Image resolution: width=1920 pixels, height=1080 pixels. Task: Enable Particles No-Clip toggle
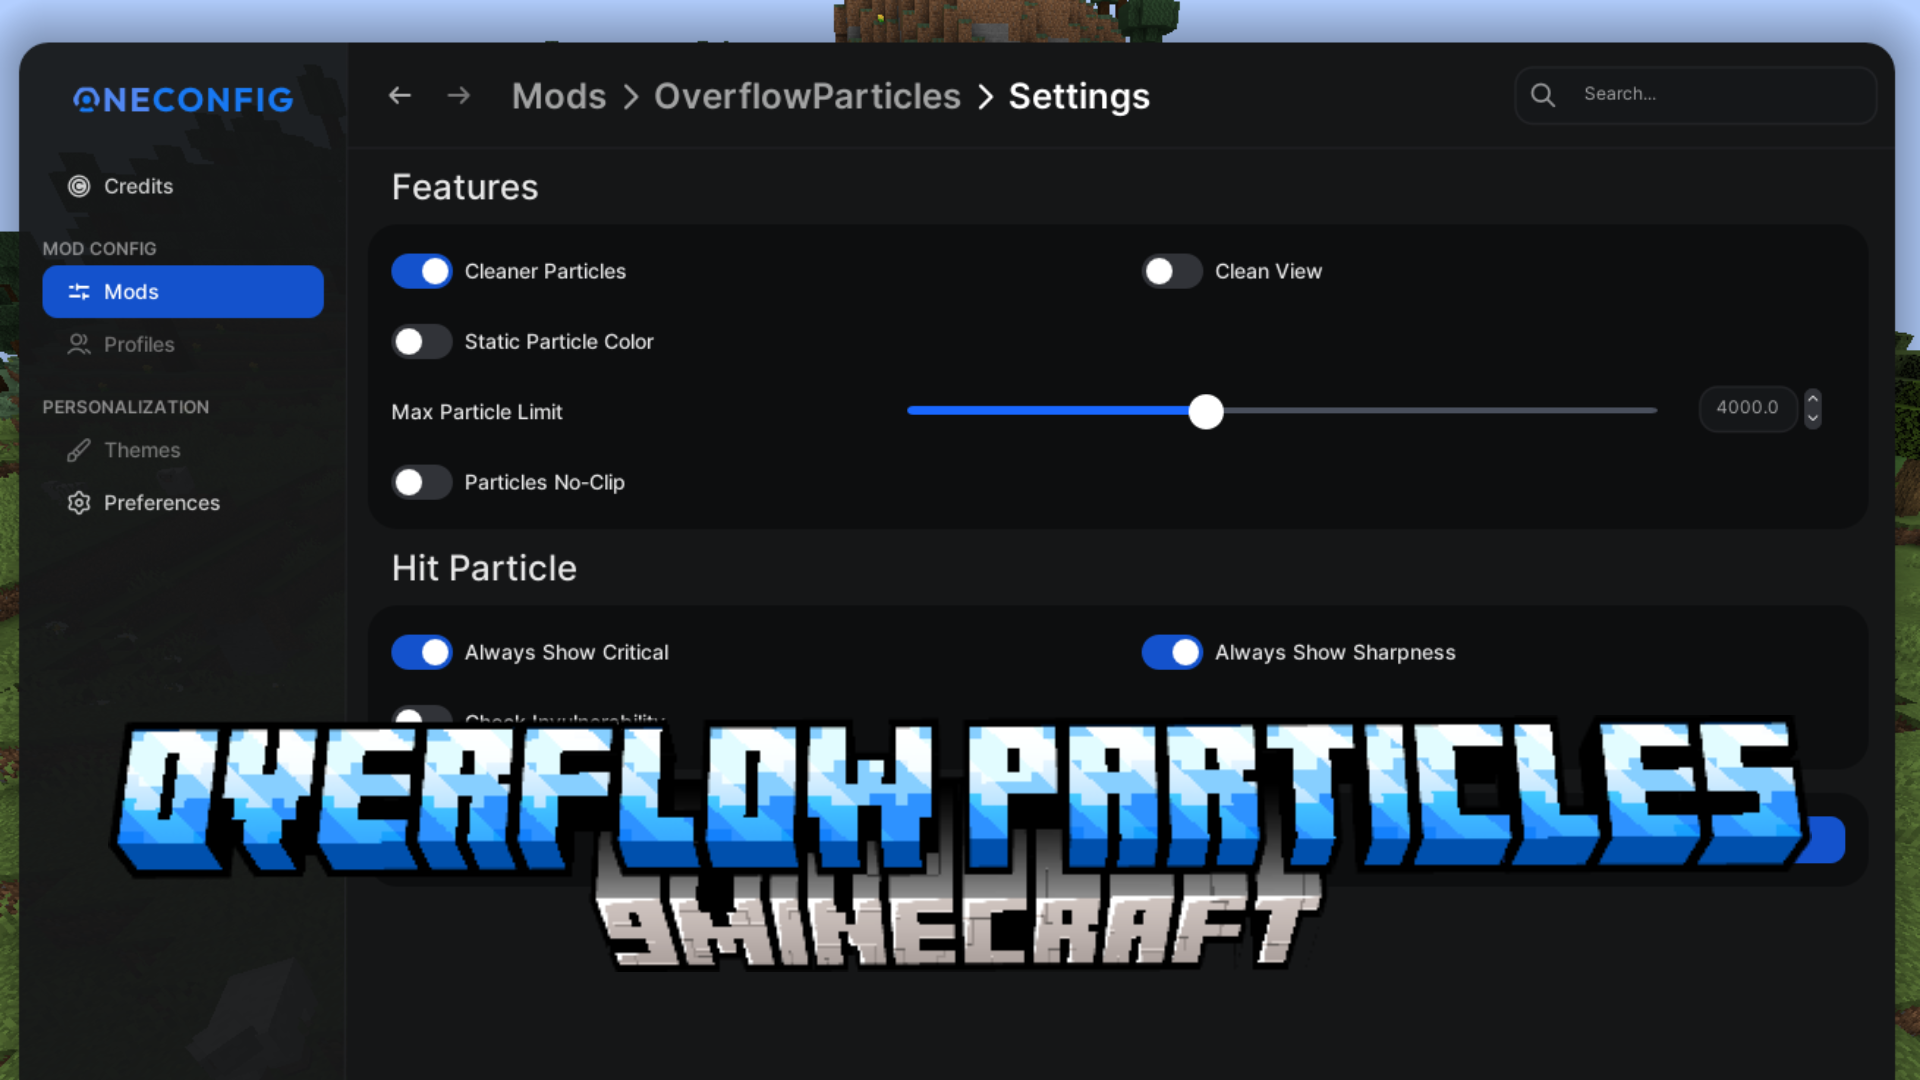[x=422, y=483]
